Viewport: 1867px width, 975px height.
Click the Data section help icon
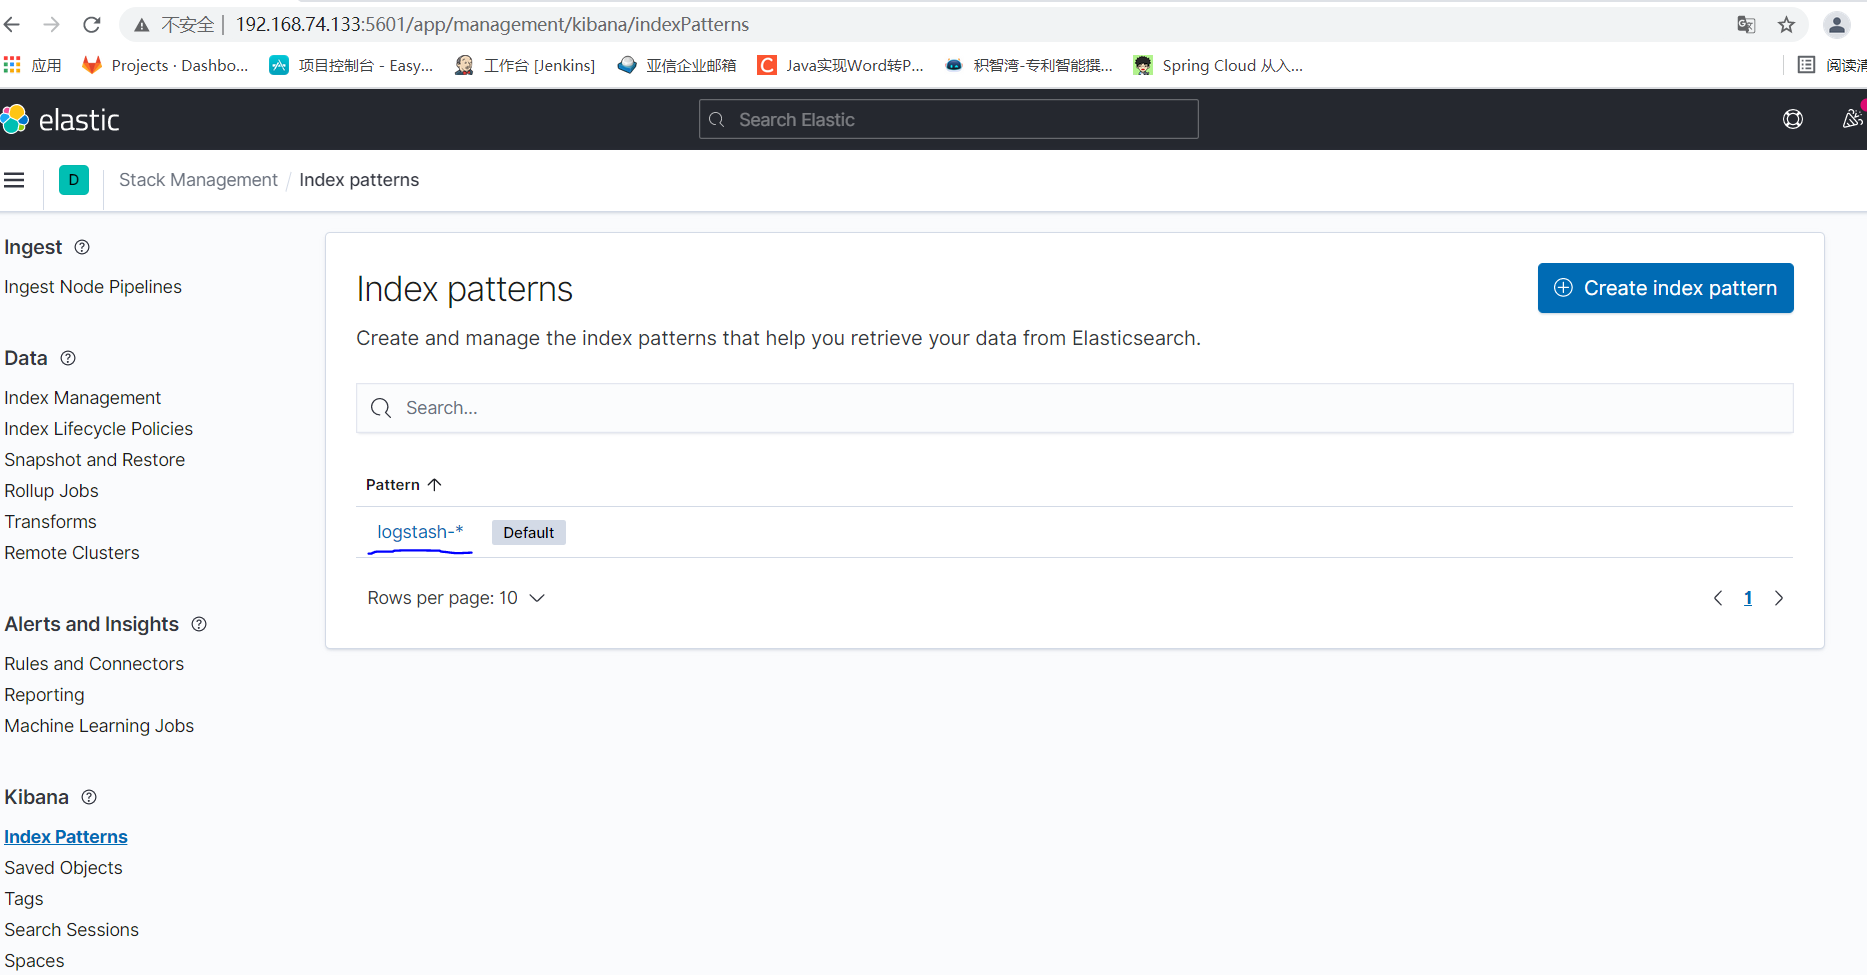pyautogui.click(x=68, y=358)
